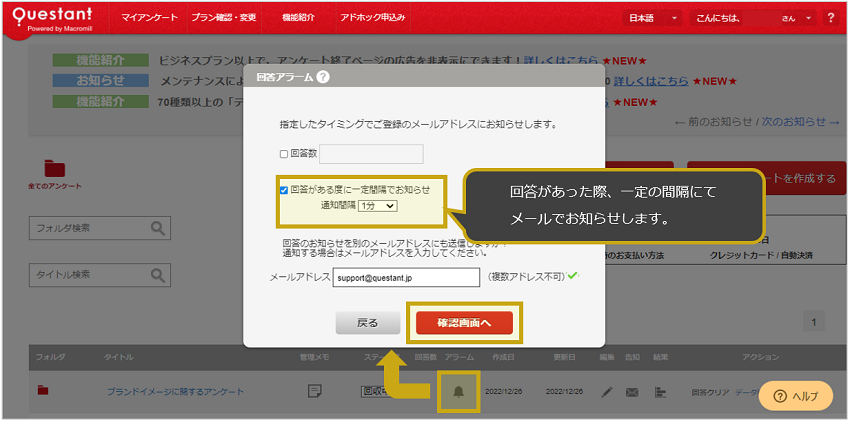Click the envelope notification icon in survey row
The width and height of the screenshot is (850, 422).
[632, 392]
